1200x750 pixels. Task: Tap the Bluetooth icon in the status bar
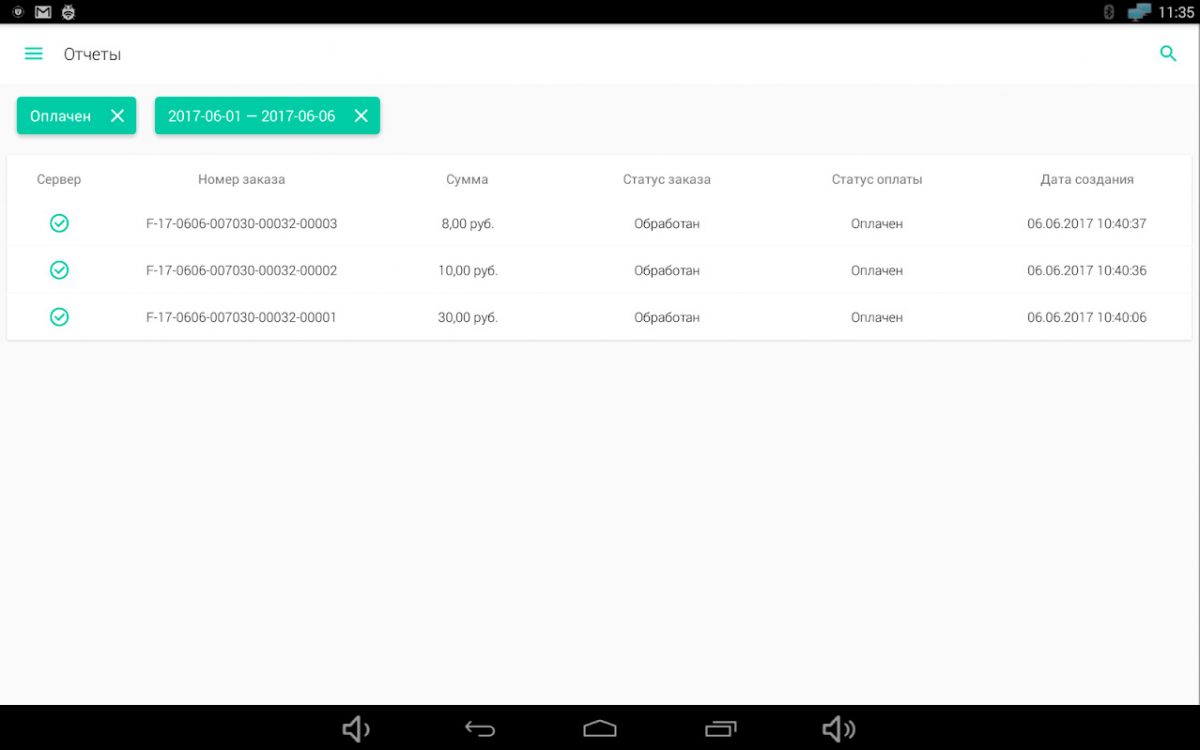1109,12
